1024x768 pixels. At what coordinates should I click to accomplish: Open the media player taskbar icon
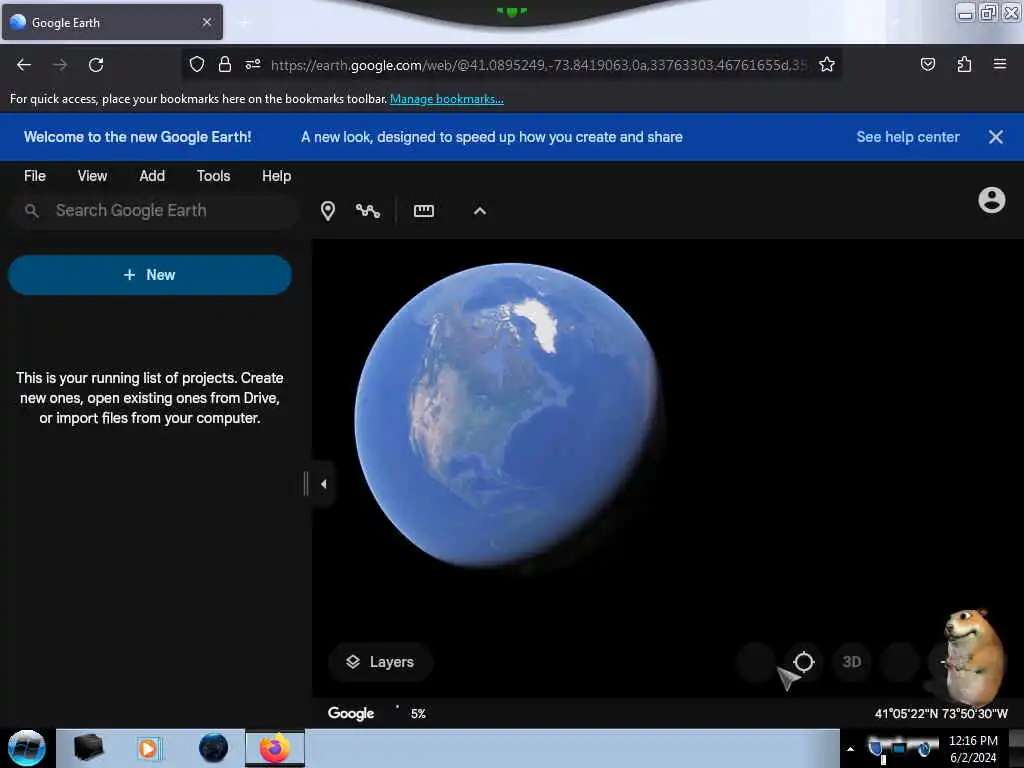click(148, 748)
